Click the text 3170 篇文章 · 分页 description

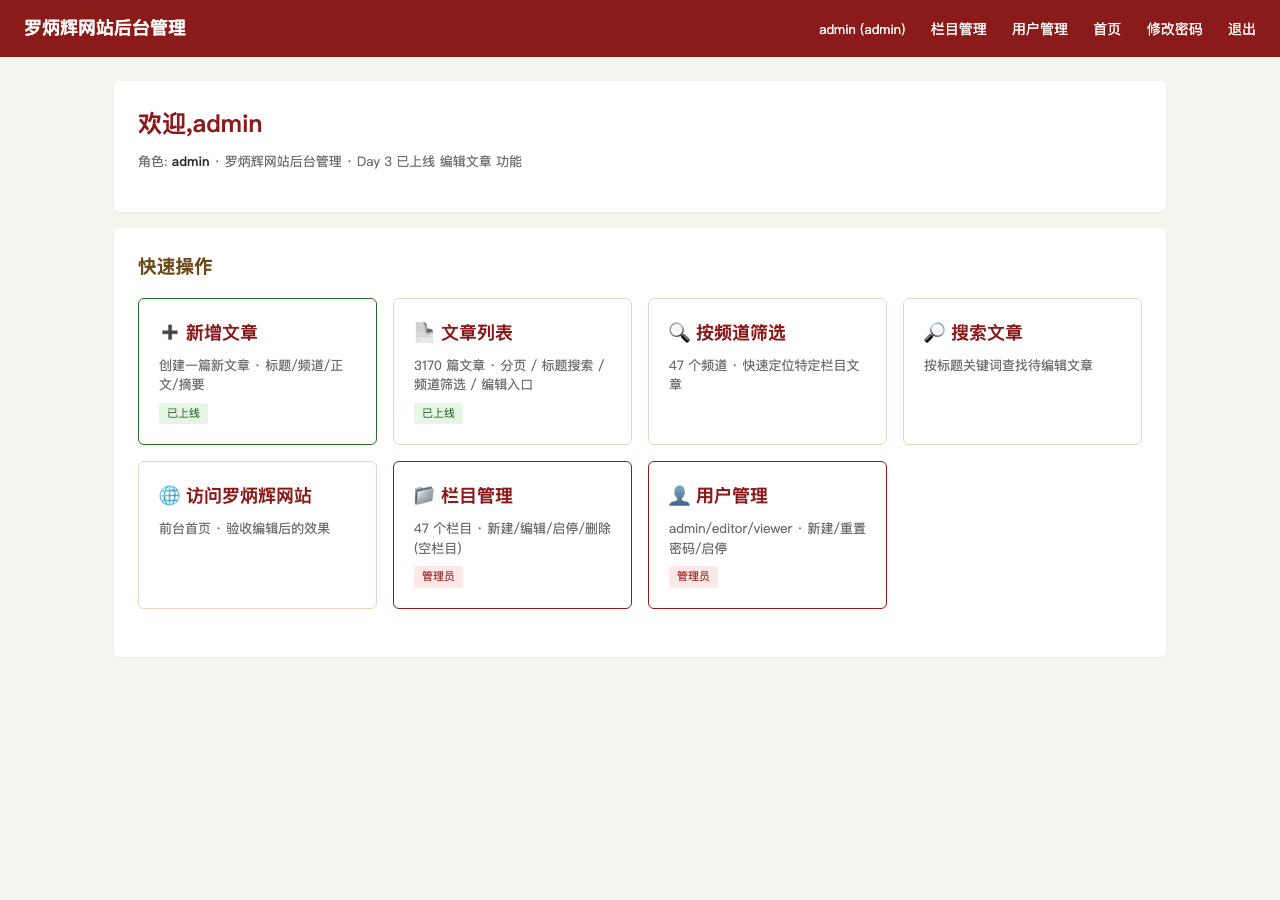click(x=511, y=375)
